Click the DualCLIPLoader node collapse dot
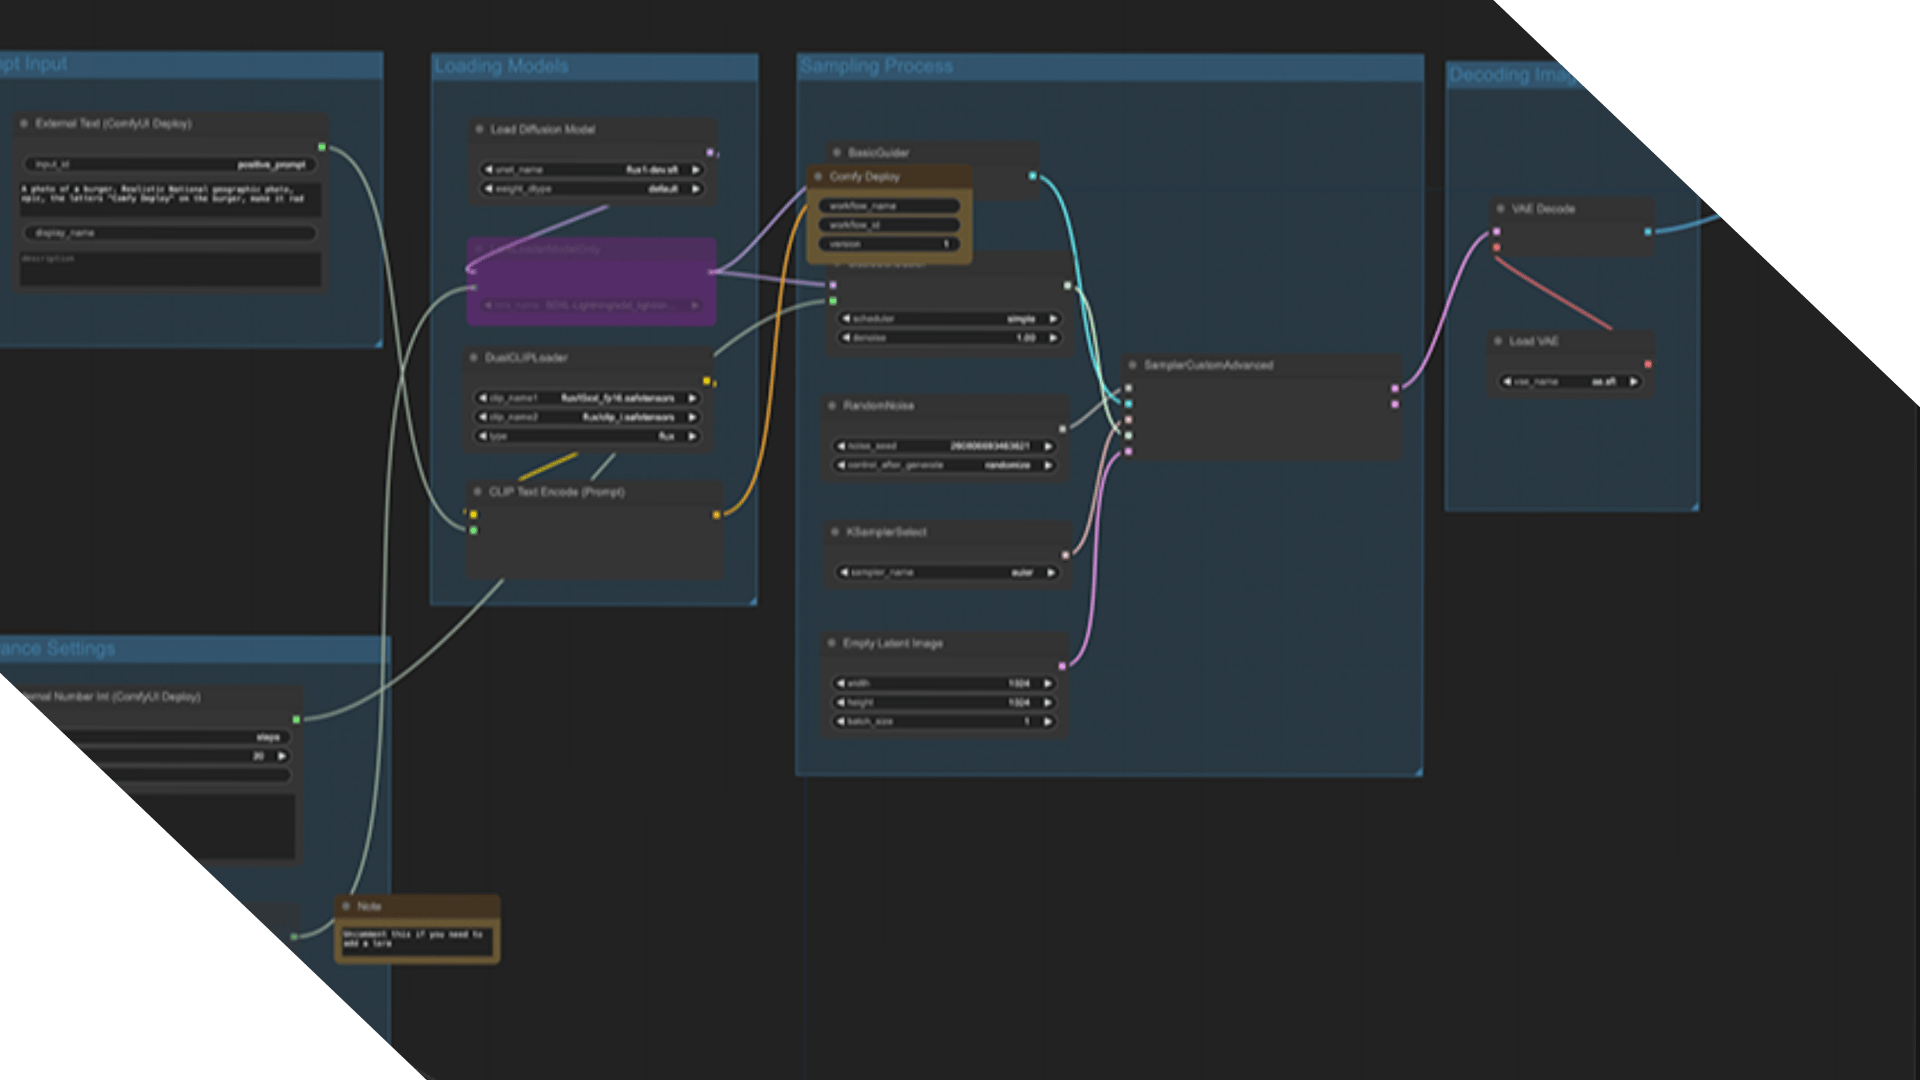This screenshot has width=1920, height=1080. pyautogui.click(x=475, y=357)
